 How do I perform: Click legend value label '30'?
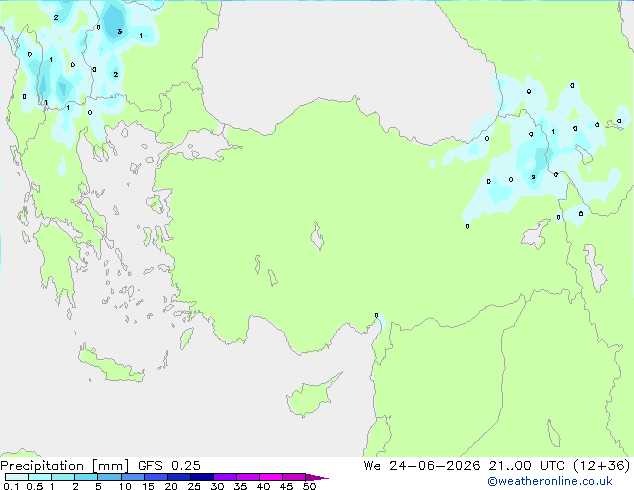coord(217,486)
